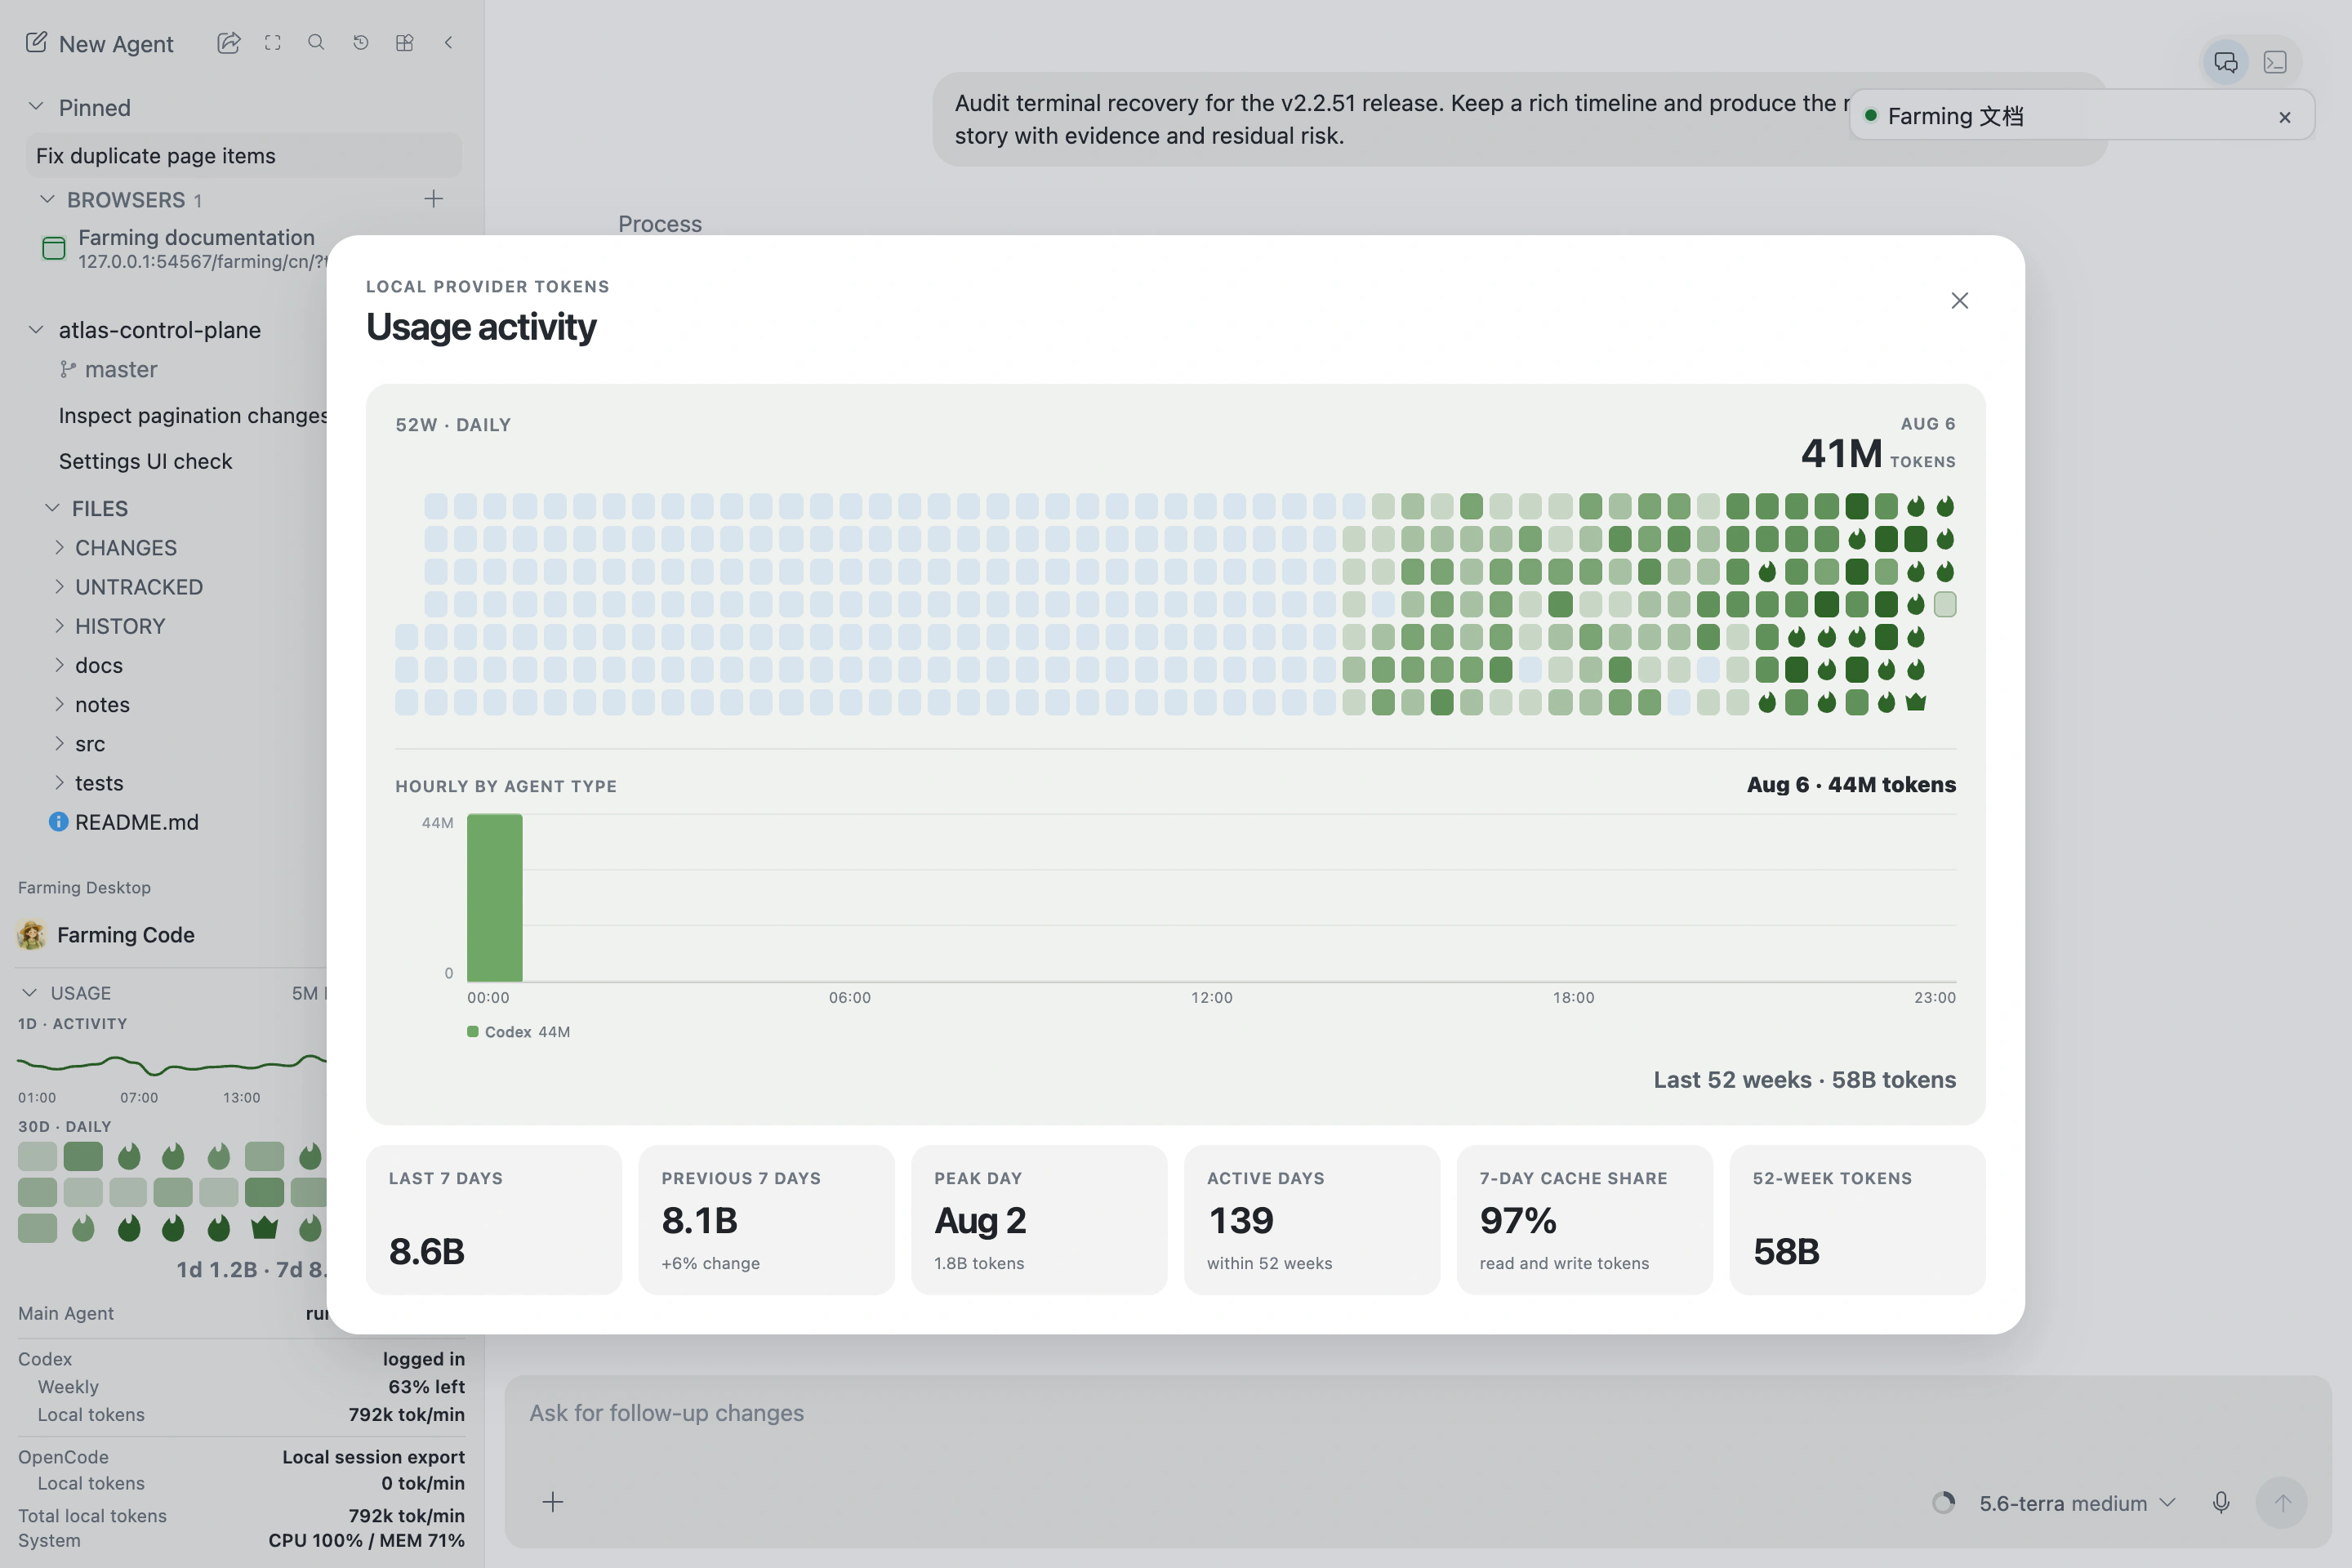Switch to chat view icon at top right

tap(2226, 62)
